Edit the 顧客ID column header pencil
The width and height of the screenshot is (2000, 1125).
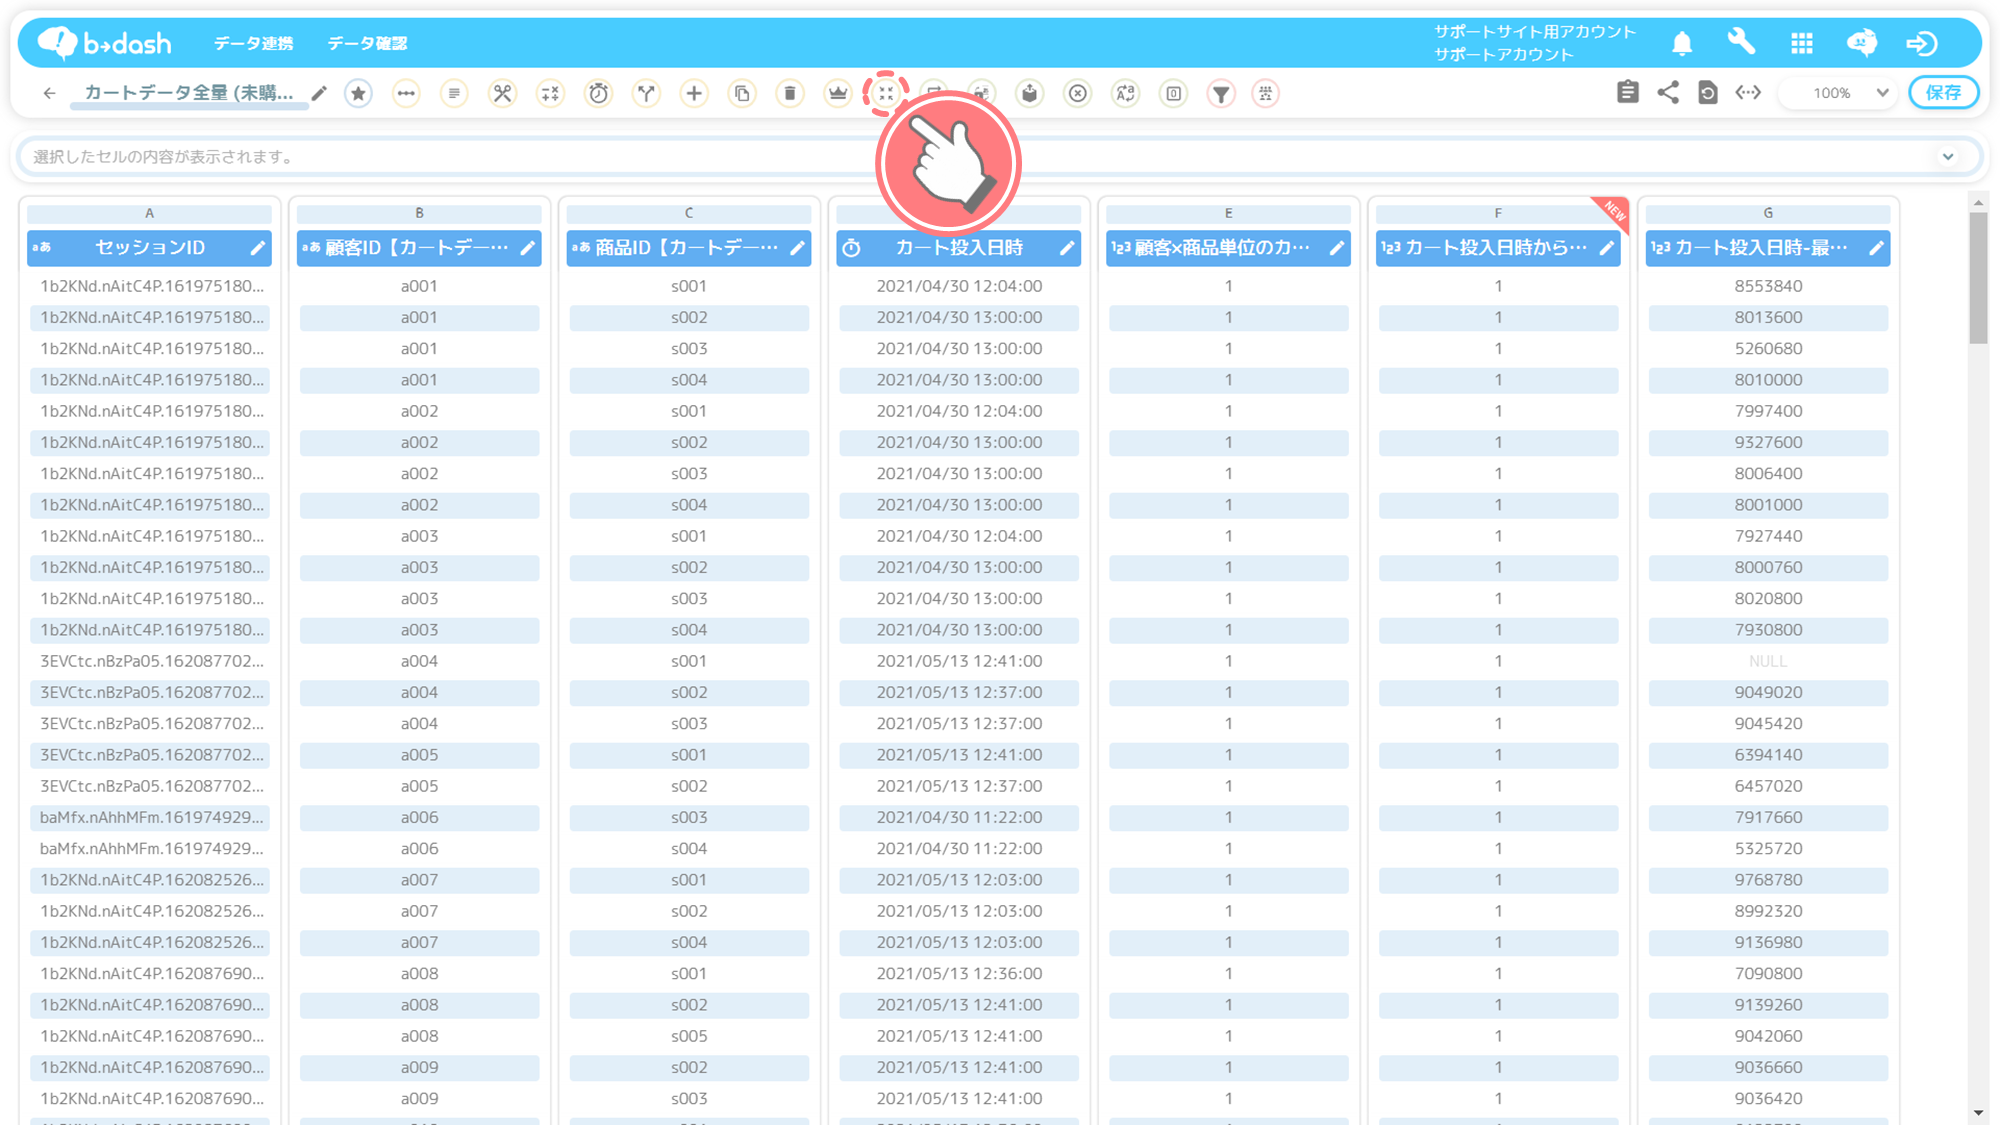527,248
